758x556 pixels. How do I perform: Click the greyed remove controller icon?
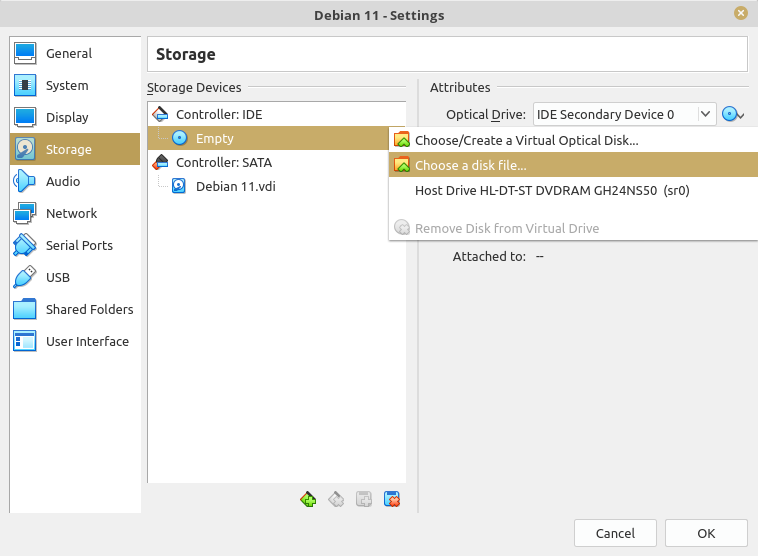tap(336, 499)
